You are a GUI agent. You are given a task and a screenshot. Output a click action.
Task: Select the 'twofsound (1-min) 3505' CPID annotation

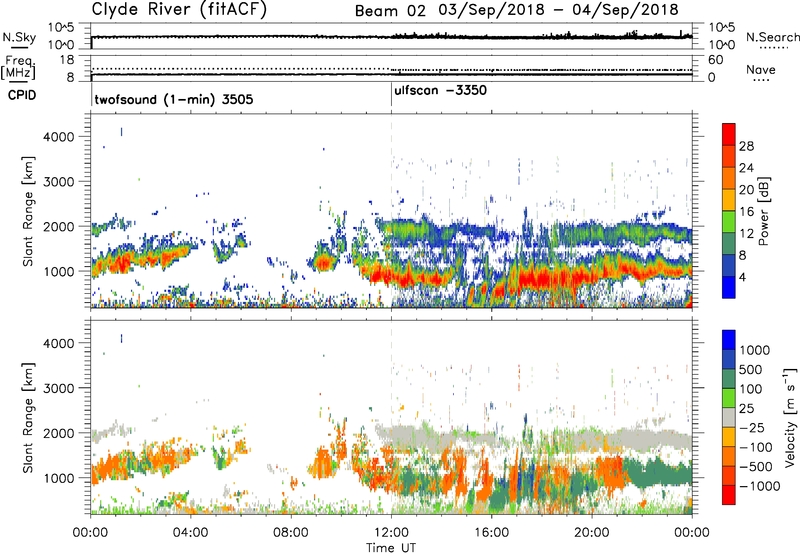173,99
